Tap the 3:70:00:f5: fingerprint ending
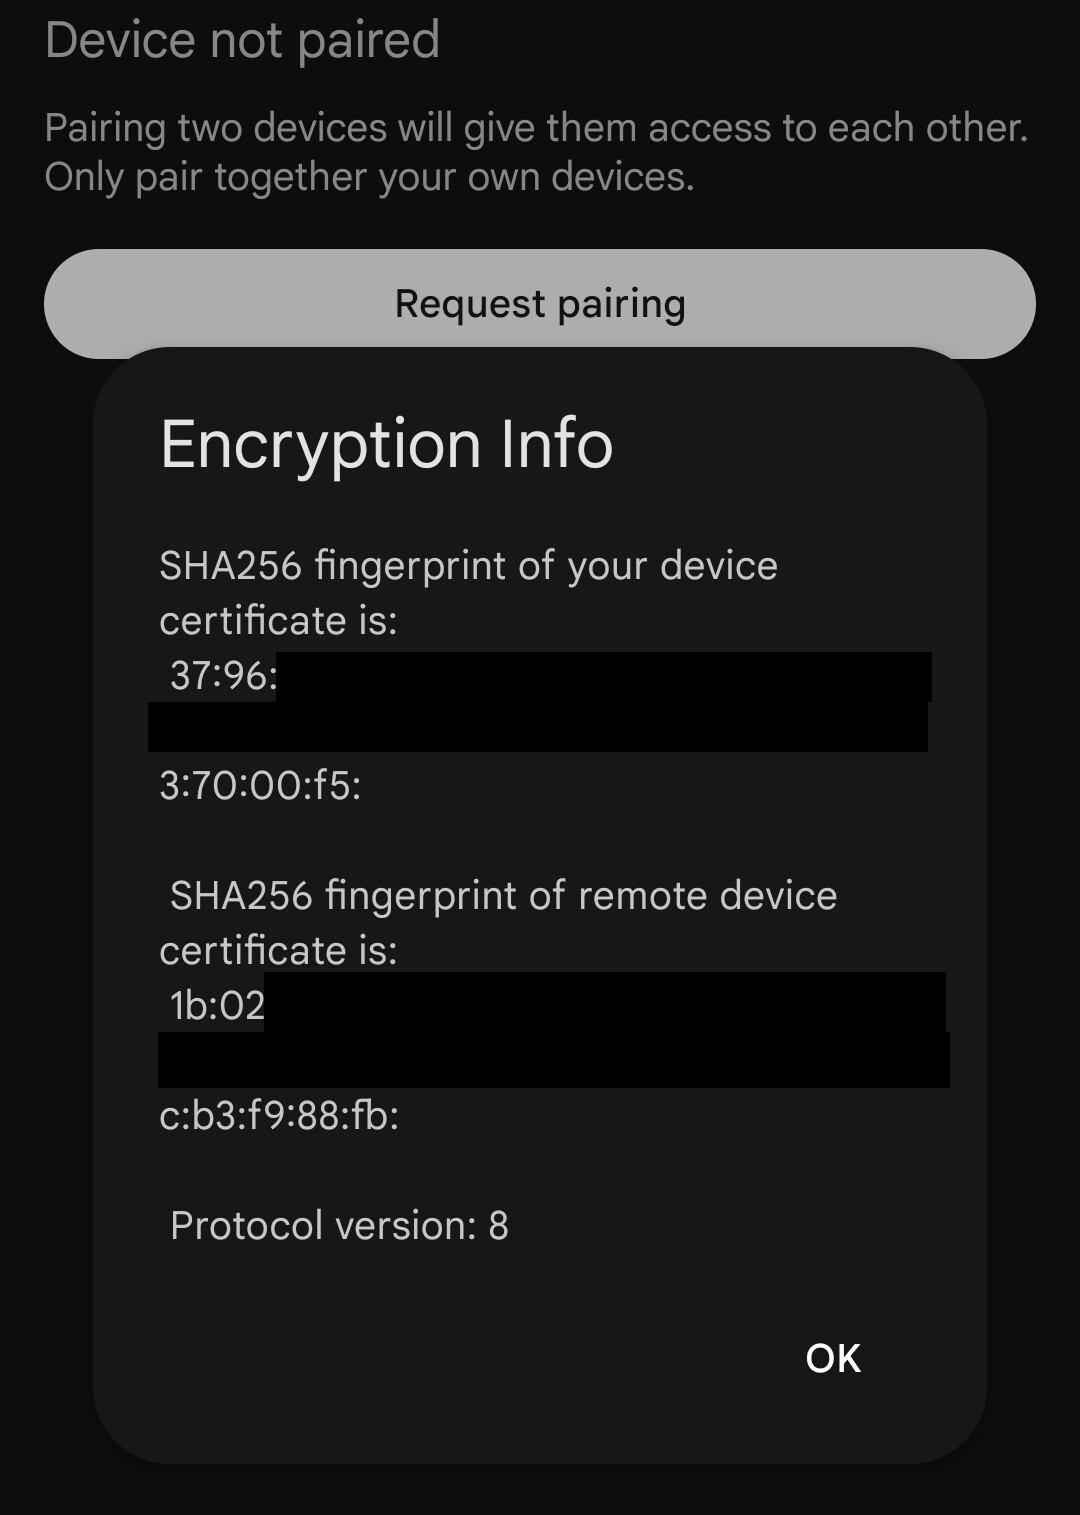This screenshot has height=1515, width=1080. [x=260, y=786]
